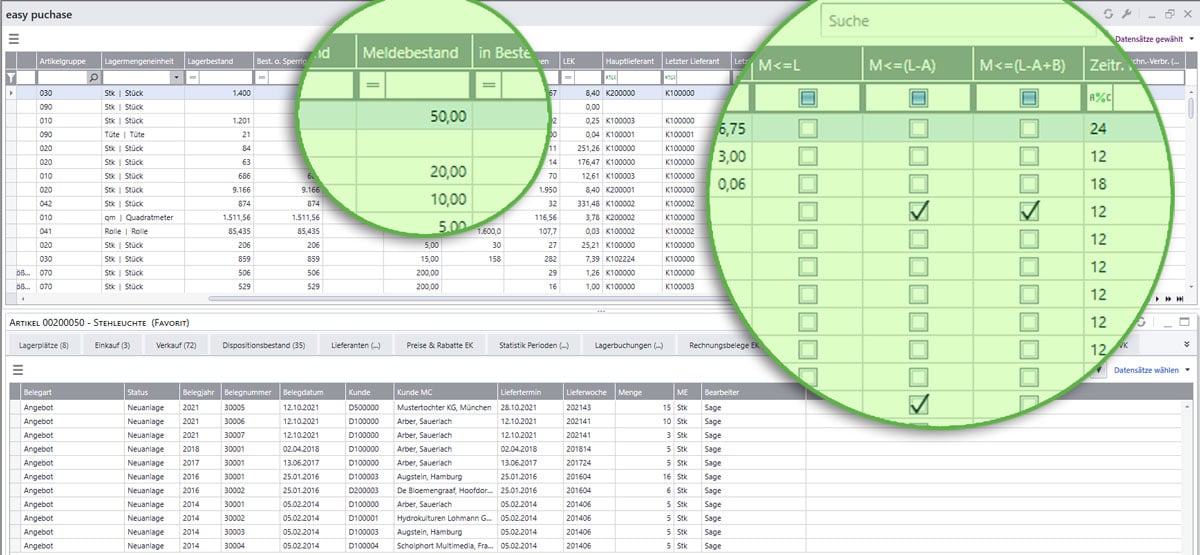Sort by the Belegnummer column header
The image size is (1200, 555).
pos(249,392)
